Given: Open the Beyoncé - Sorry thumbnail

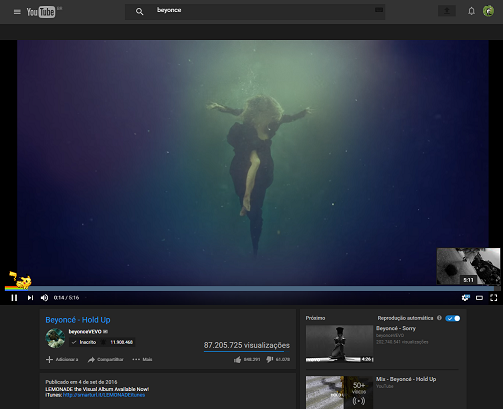Looking at the screenshot, I should coord(339,344).
